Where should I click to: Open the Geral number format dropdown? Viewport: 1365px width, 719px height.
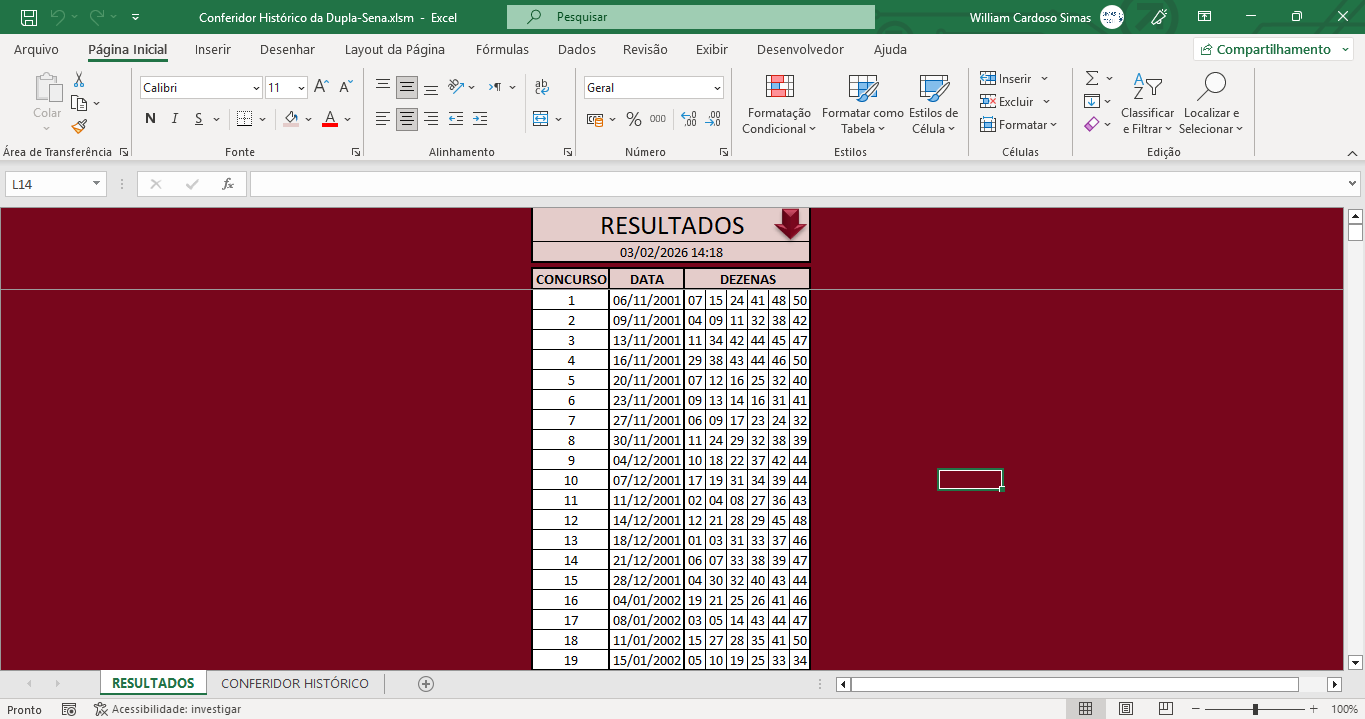[x=717, y=88]
